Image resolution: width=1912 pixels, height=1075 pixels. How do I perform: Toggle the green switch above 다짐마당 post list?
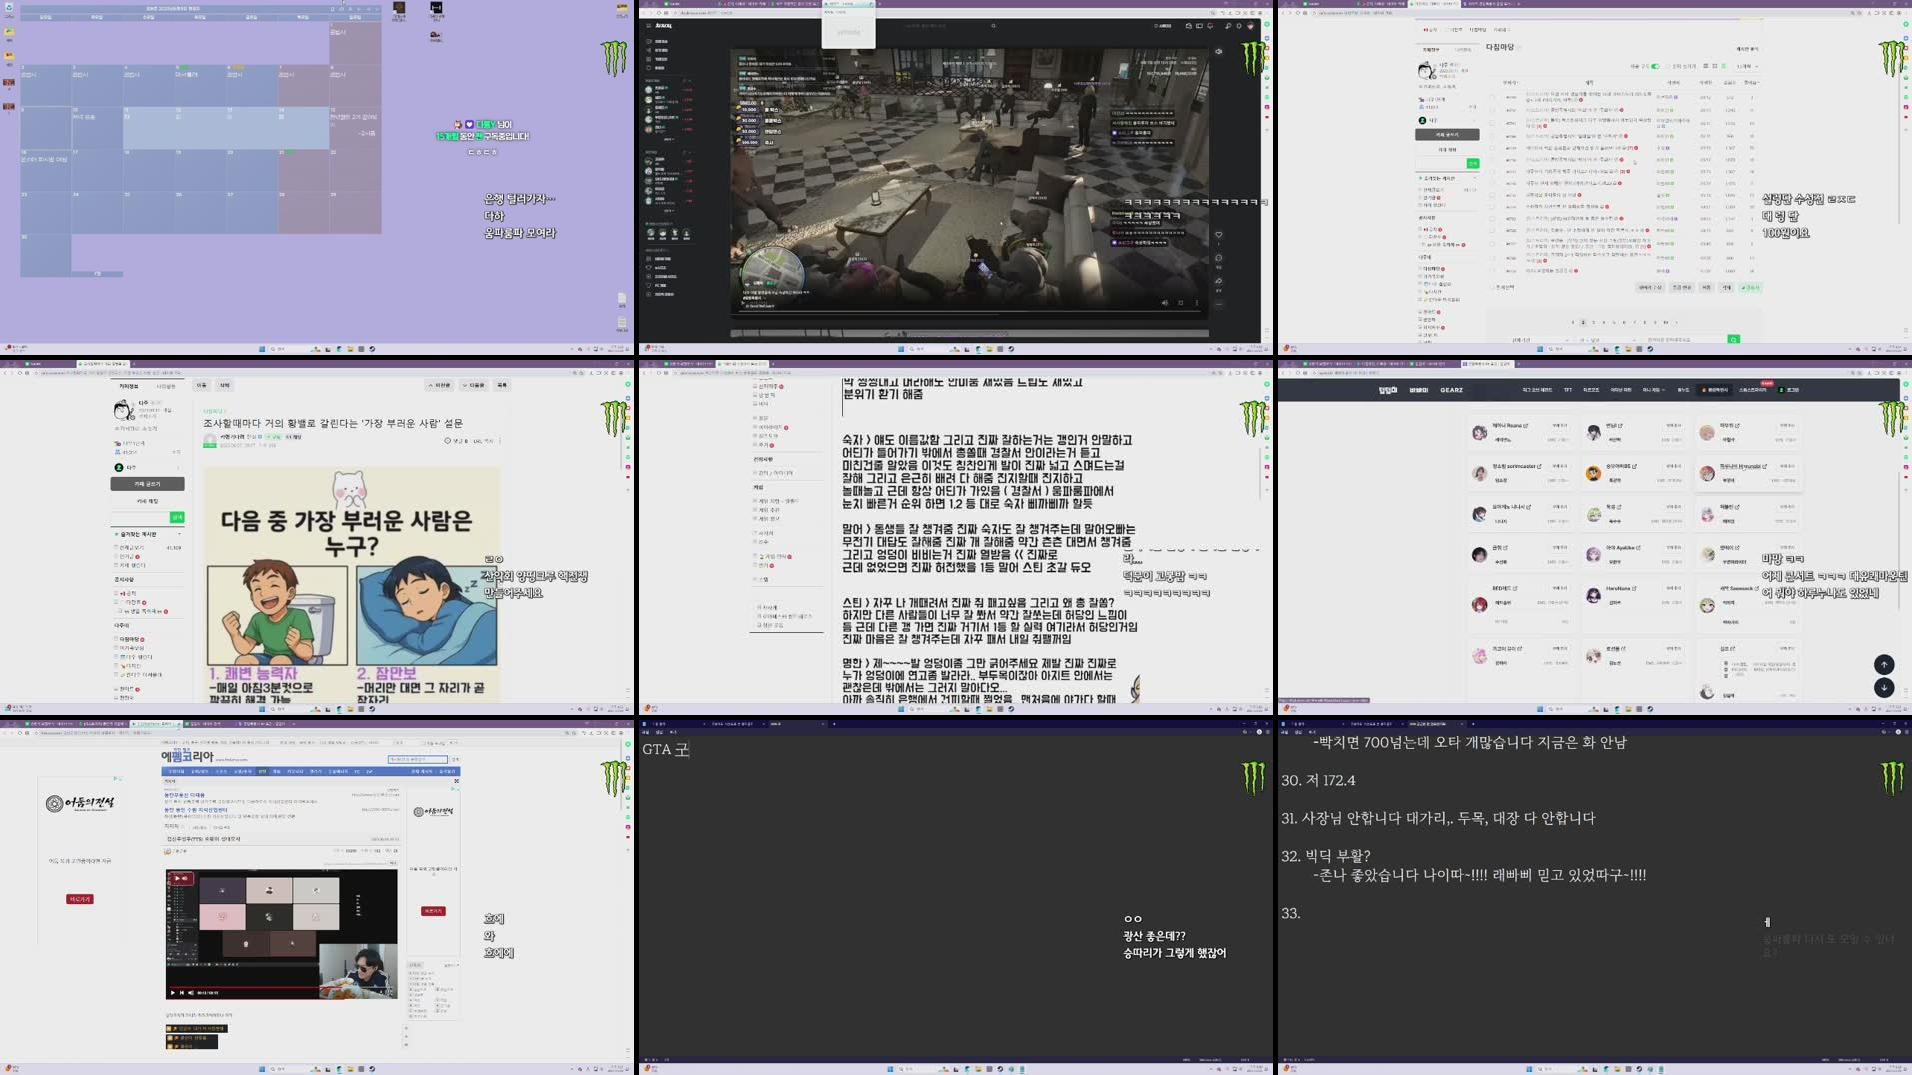(1655, 66)
